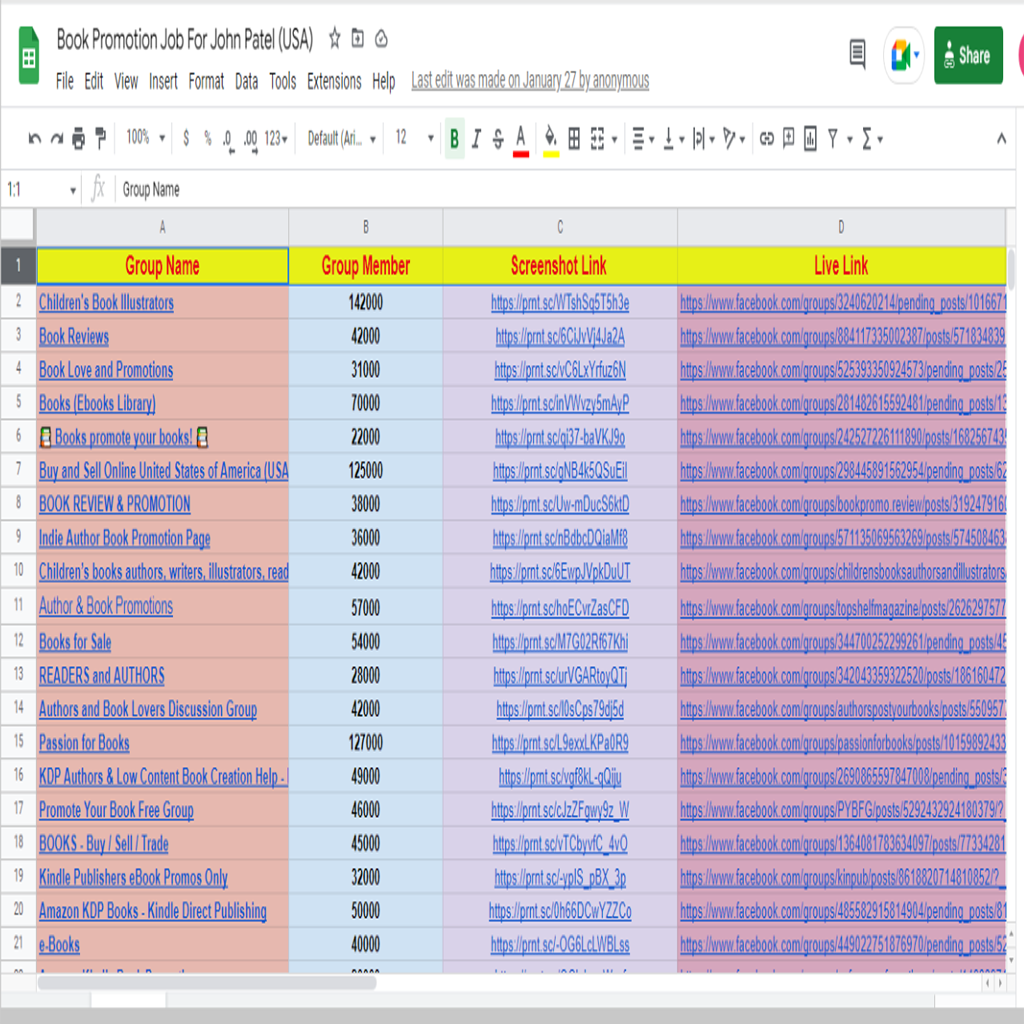Toggle bold formatting
Viewport: 1024px width, 1024px height.
click(455, 138)
